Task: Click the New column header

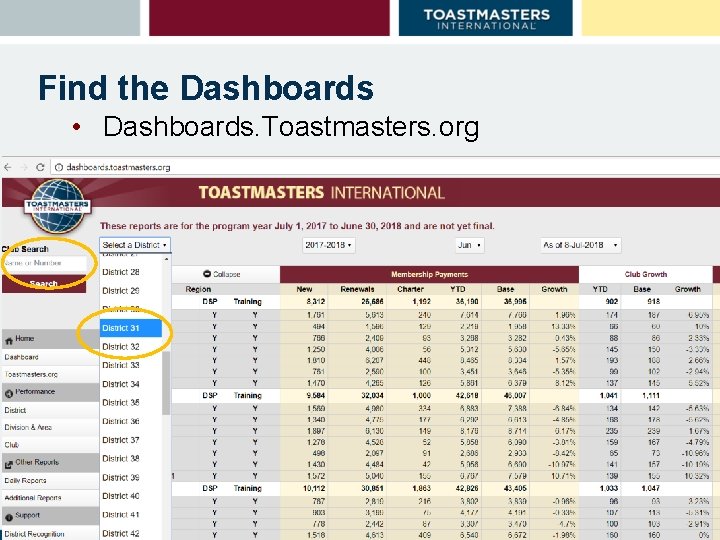Action: coord(304,289)
